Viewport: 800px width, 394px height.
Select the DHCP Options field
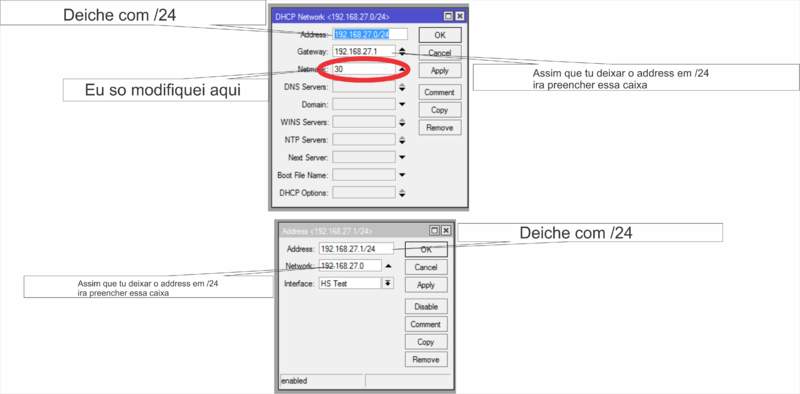364,193
